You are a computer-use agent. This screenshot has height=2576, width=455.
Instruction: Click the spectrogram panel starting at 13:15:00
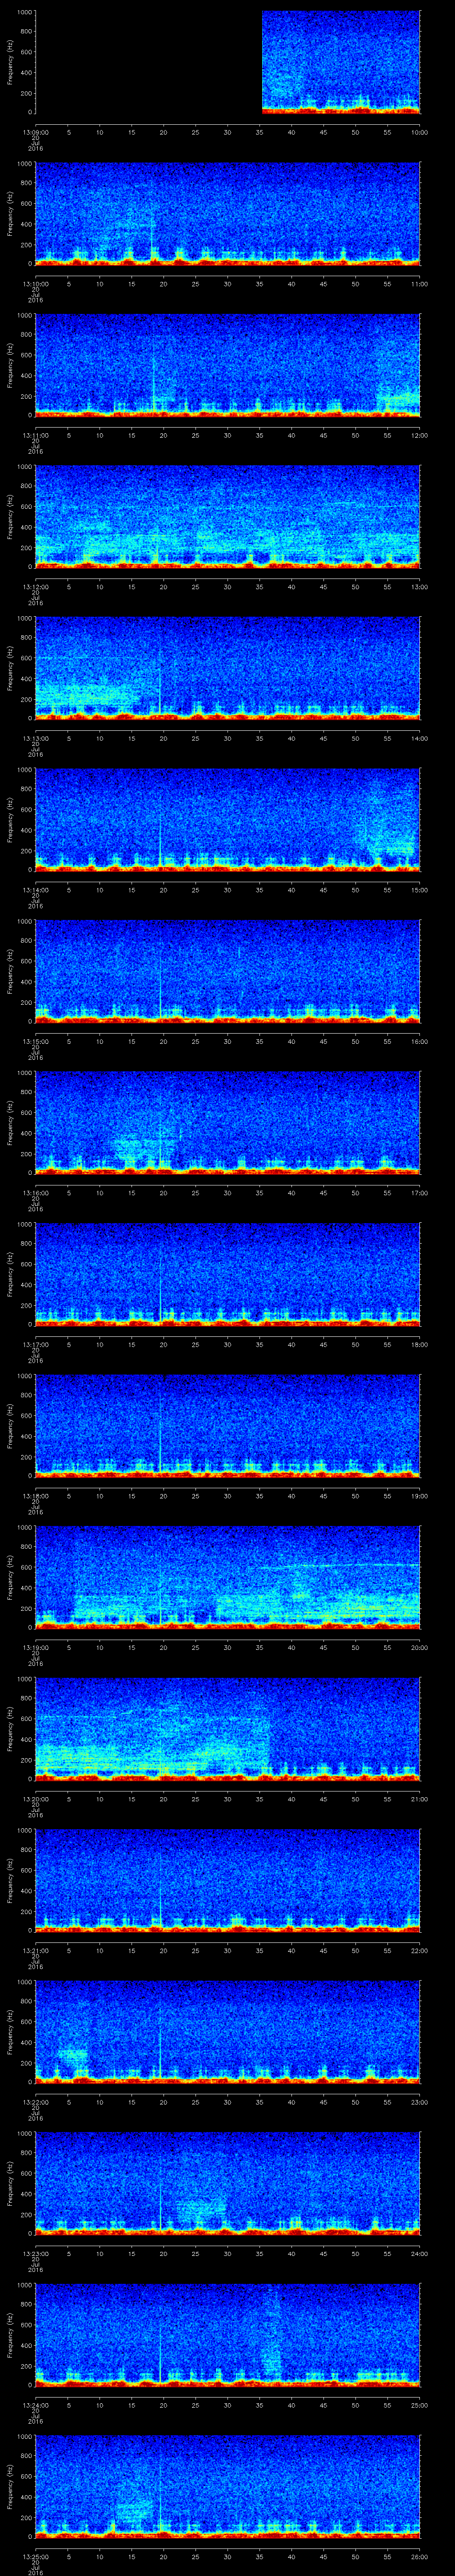(x=227, y=971)
